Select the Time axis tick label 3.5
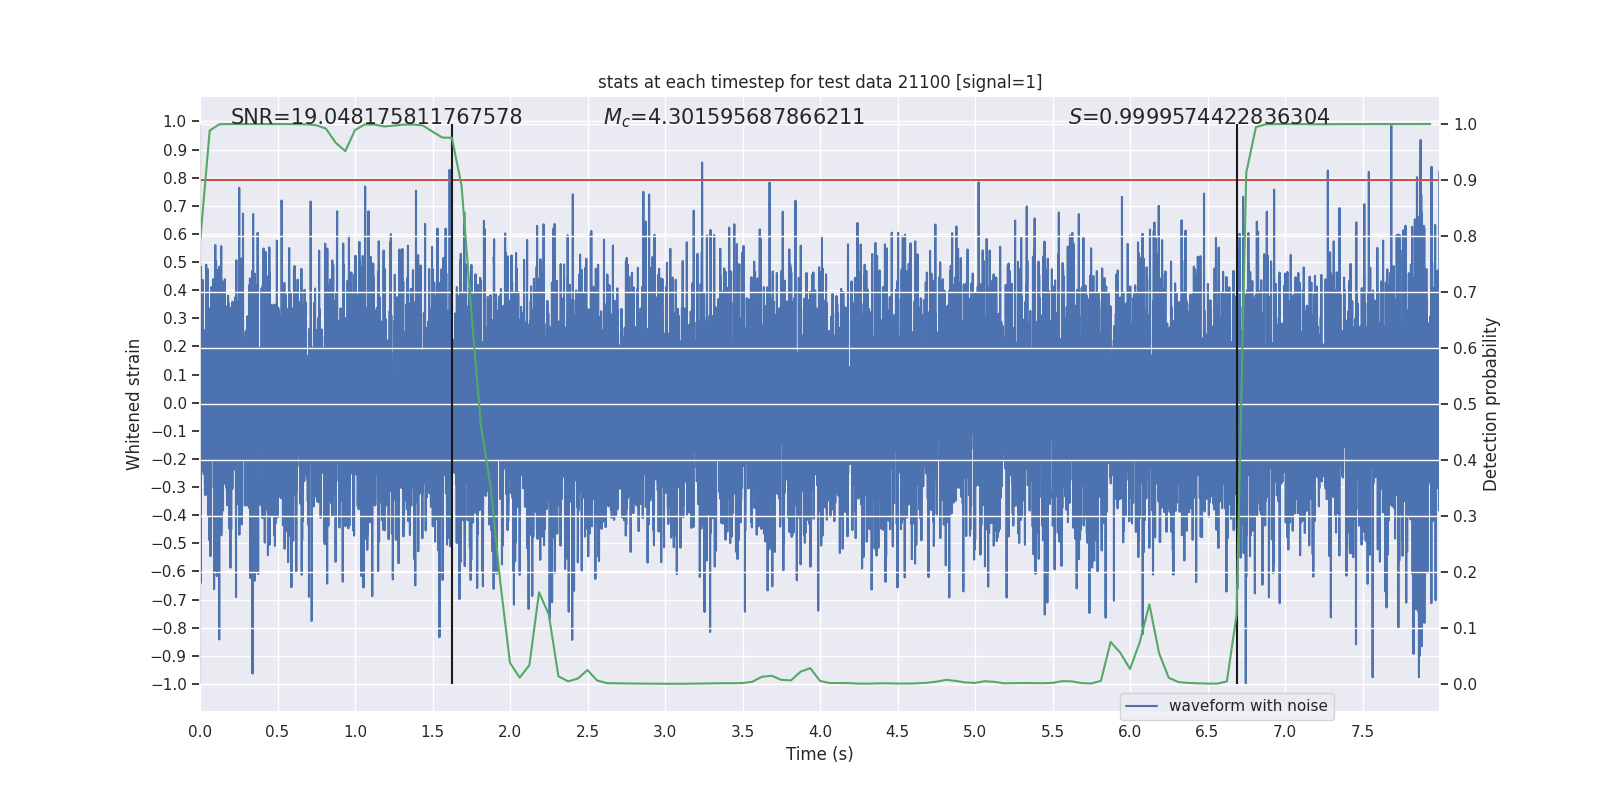This screenshot has height=800, width=1600. pyautogui.click(x=742, y=731)
